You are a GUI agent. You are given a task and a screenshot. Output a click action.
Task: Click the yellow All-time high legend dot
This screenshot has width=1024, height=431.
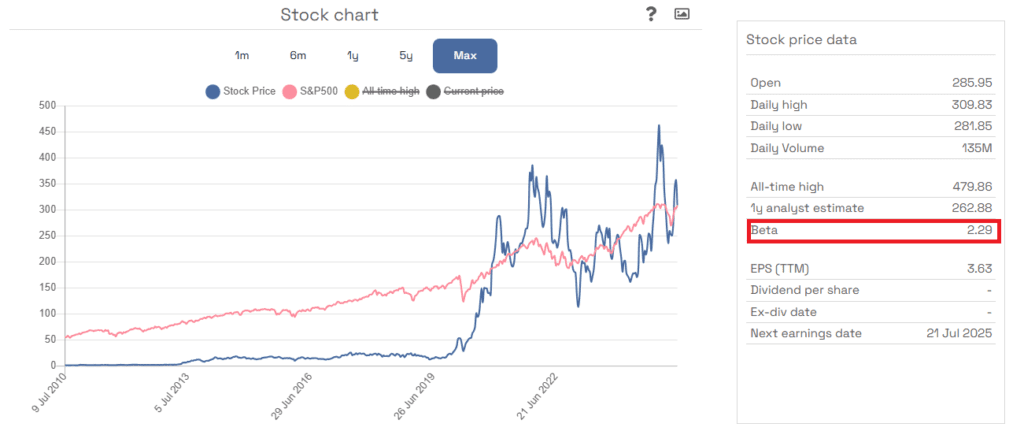click(351, 92)
